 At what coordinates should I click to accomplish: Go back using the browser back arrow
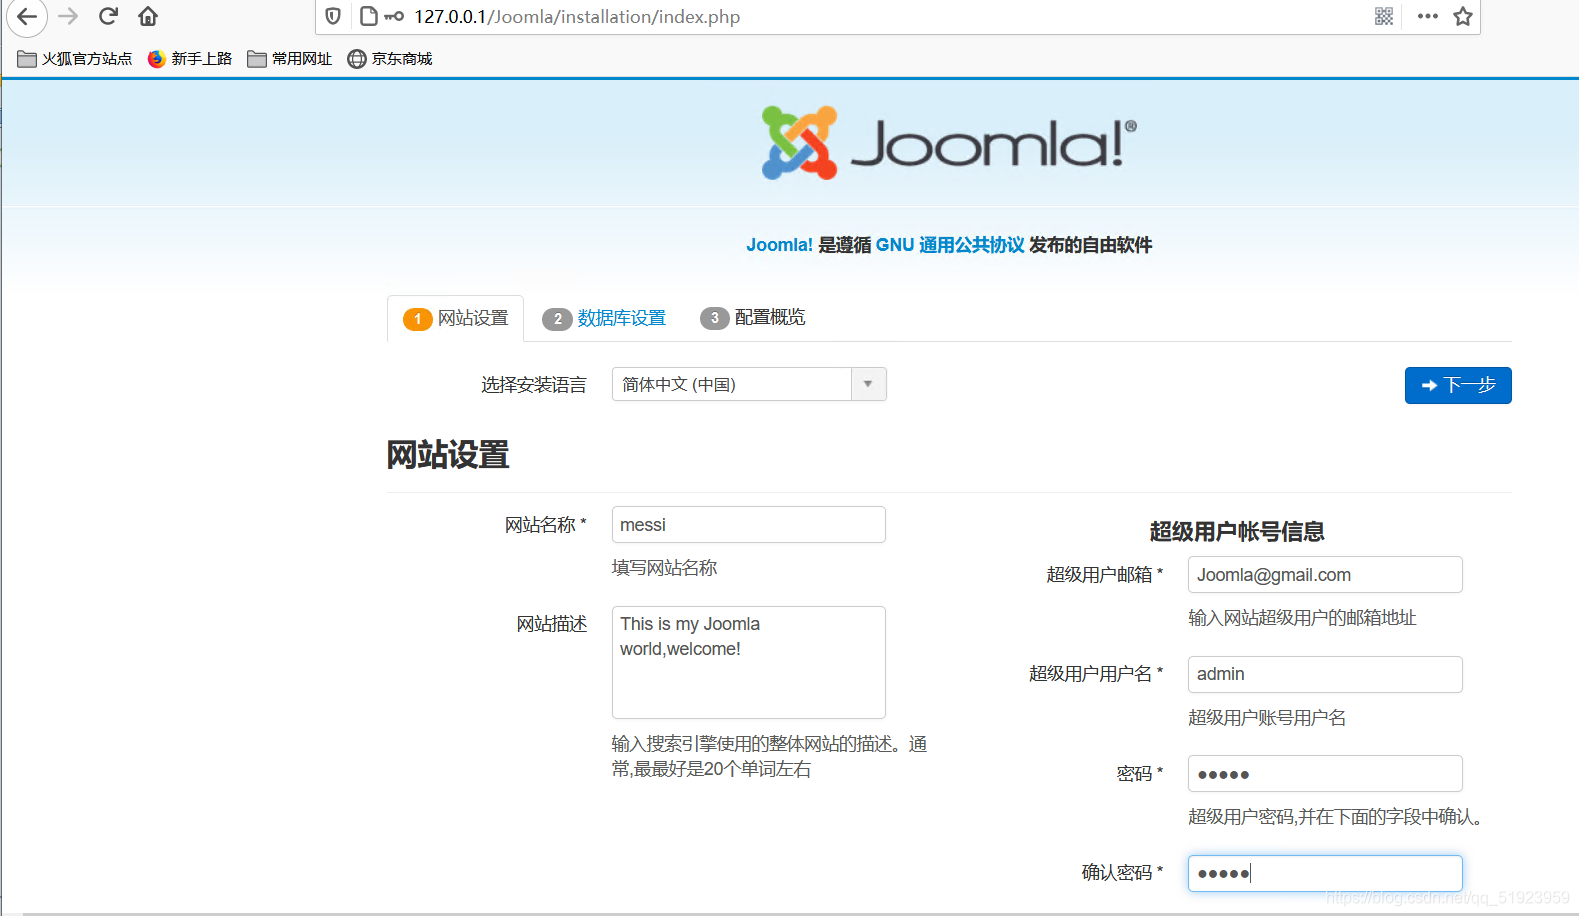(x=27, y=16)
